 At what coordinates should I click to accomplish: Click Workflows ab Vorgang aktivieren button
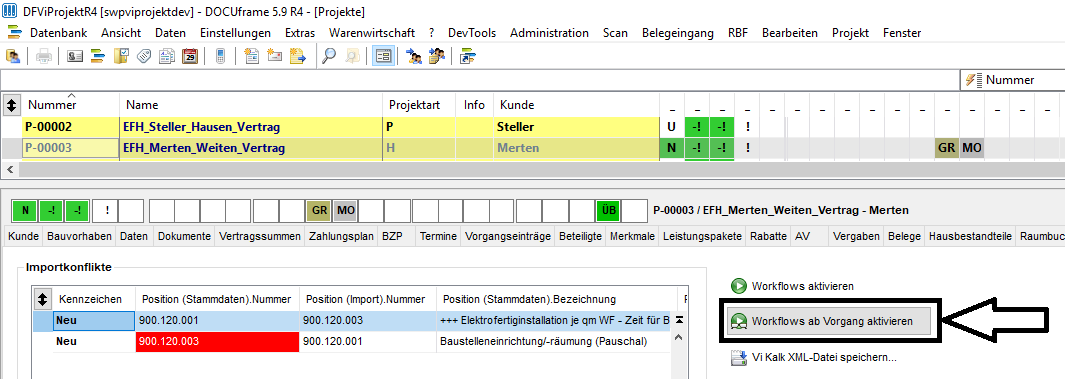pyautogui.click(x=828, y=321)
